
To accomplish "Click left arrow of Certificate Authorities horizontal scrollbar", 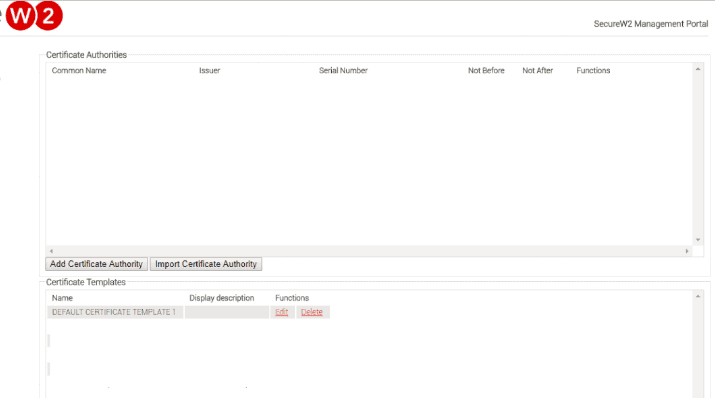I will [x=52, y=251].
